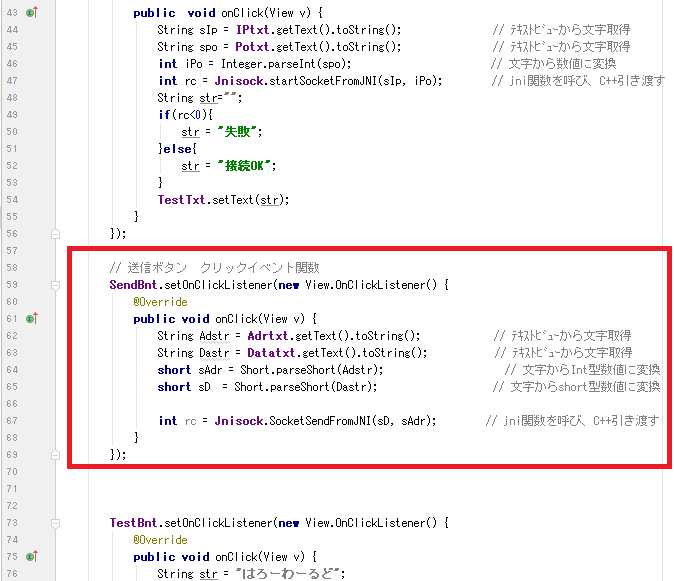Click the implements-method gutter icon on line 61
Screen dimensions: 674x581
(31, 318)
